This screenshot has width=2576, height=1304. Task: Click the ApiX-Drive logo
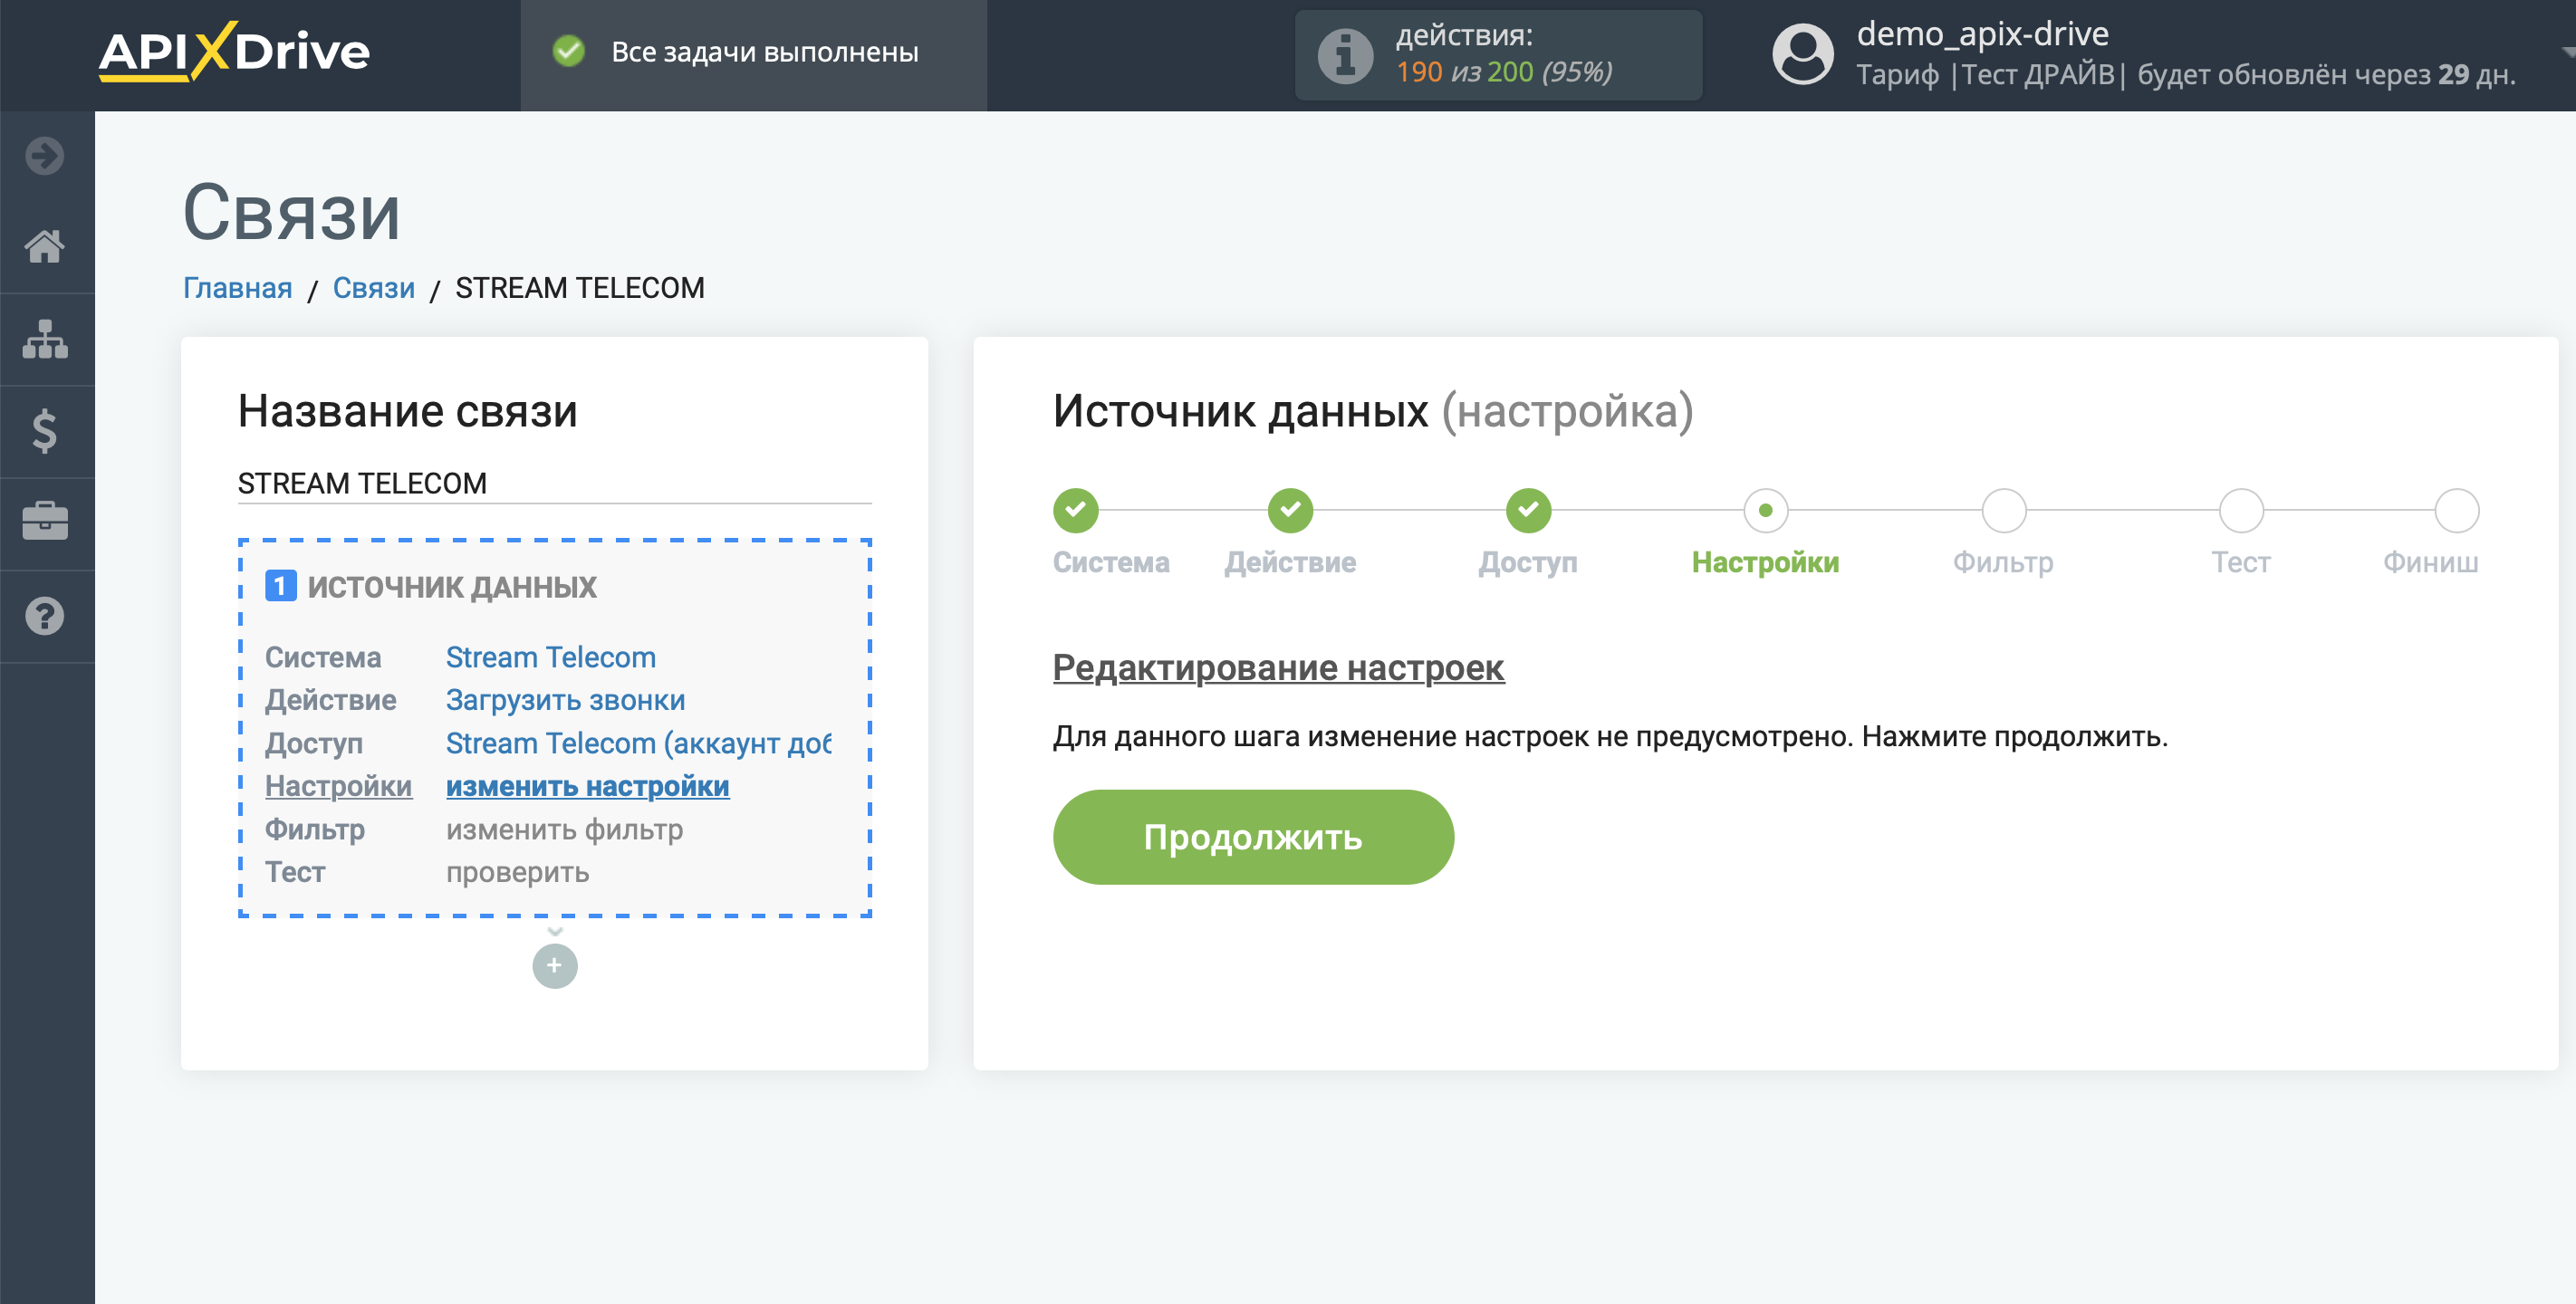234,51
